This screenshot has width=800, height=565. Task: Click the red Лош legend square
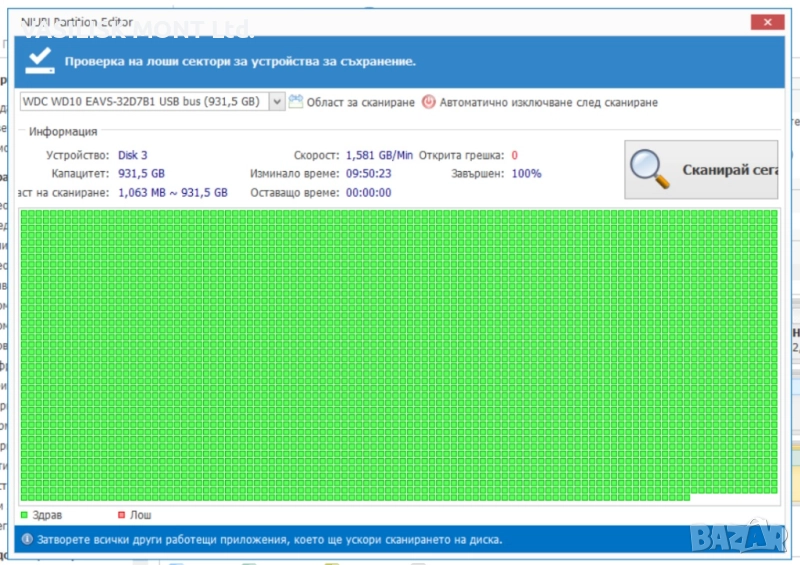[122, 515]
